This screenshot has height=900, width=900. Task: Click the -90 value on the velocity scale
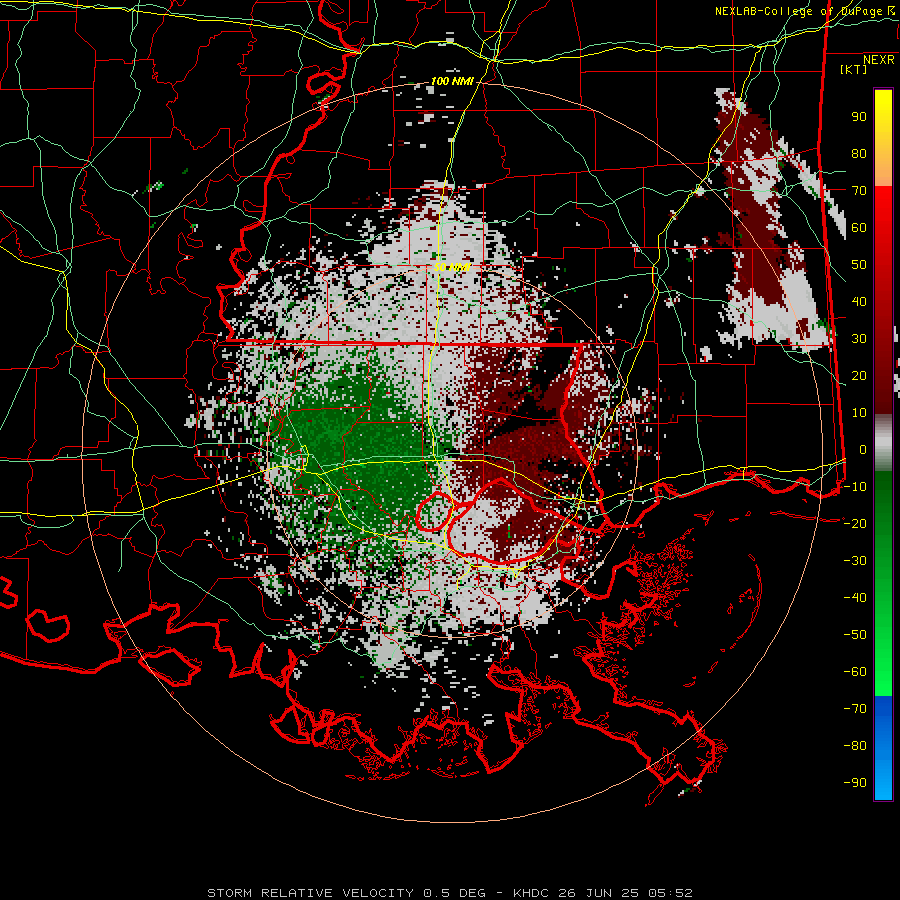click(855, 783)
